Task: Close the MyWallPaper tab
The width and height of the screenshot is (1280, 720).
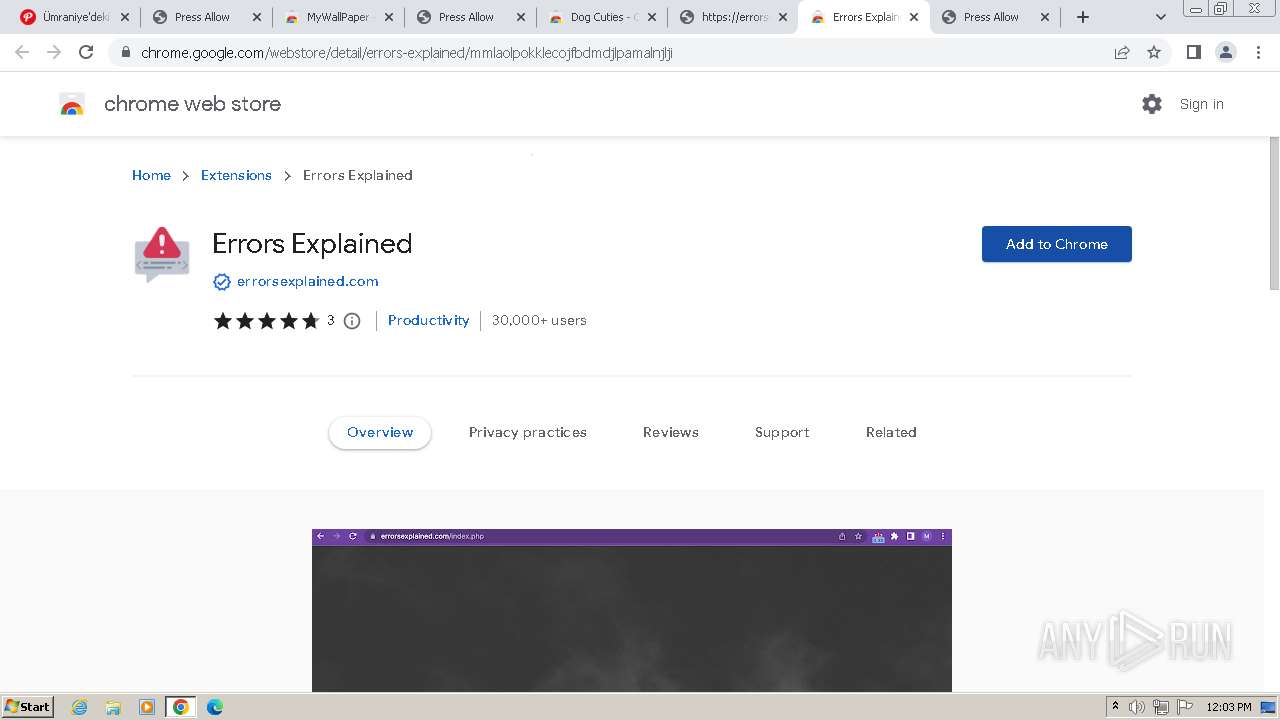Action: point(389,17)
